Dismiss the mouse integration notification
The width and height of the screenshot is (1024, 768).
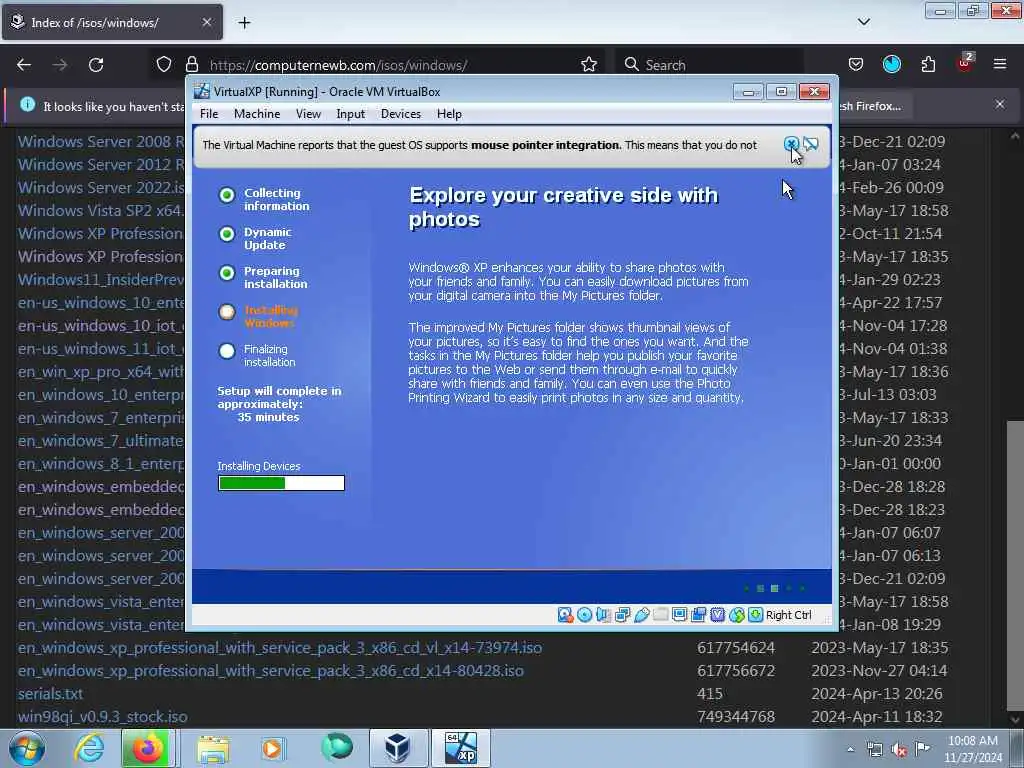pyautogui.click(x=791, y=144)
